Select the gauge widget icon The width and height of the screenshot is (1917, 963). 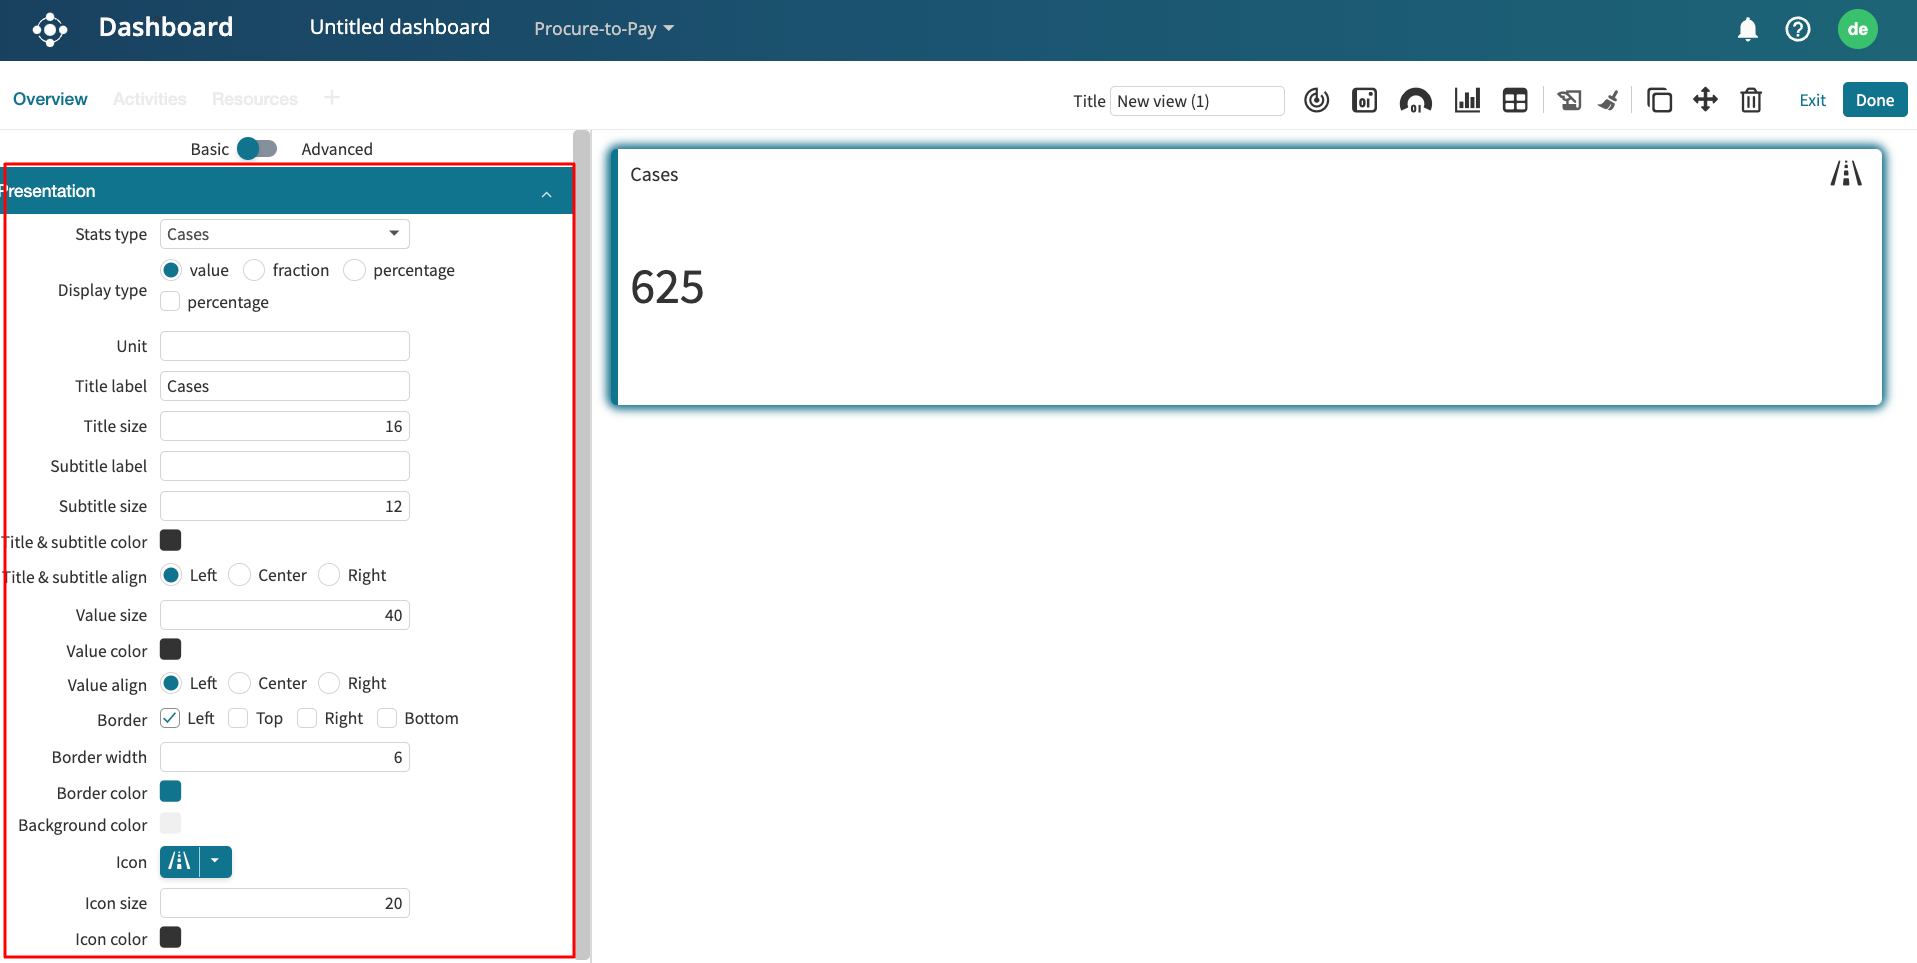coord(1415,100)
